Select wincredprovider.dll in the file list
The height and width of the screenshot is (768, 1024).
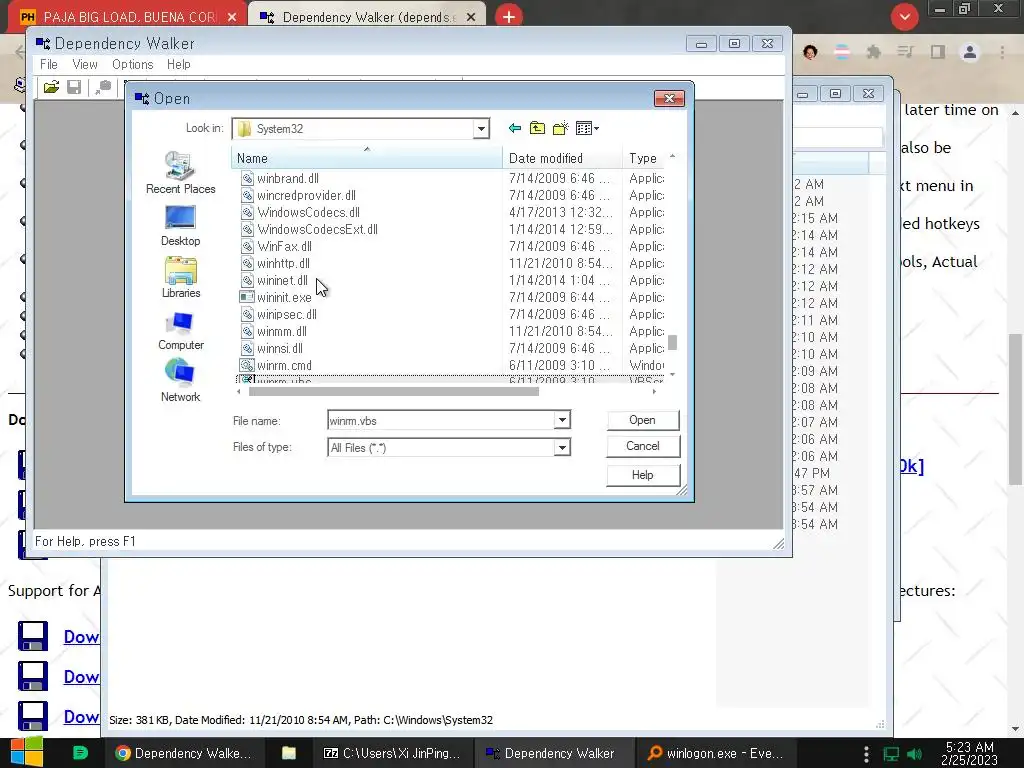pos(306,195)
